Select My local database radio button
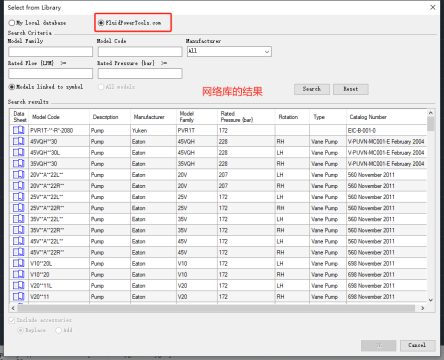The height and width of the screenshot is (360, 444). coord(12,23)
